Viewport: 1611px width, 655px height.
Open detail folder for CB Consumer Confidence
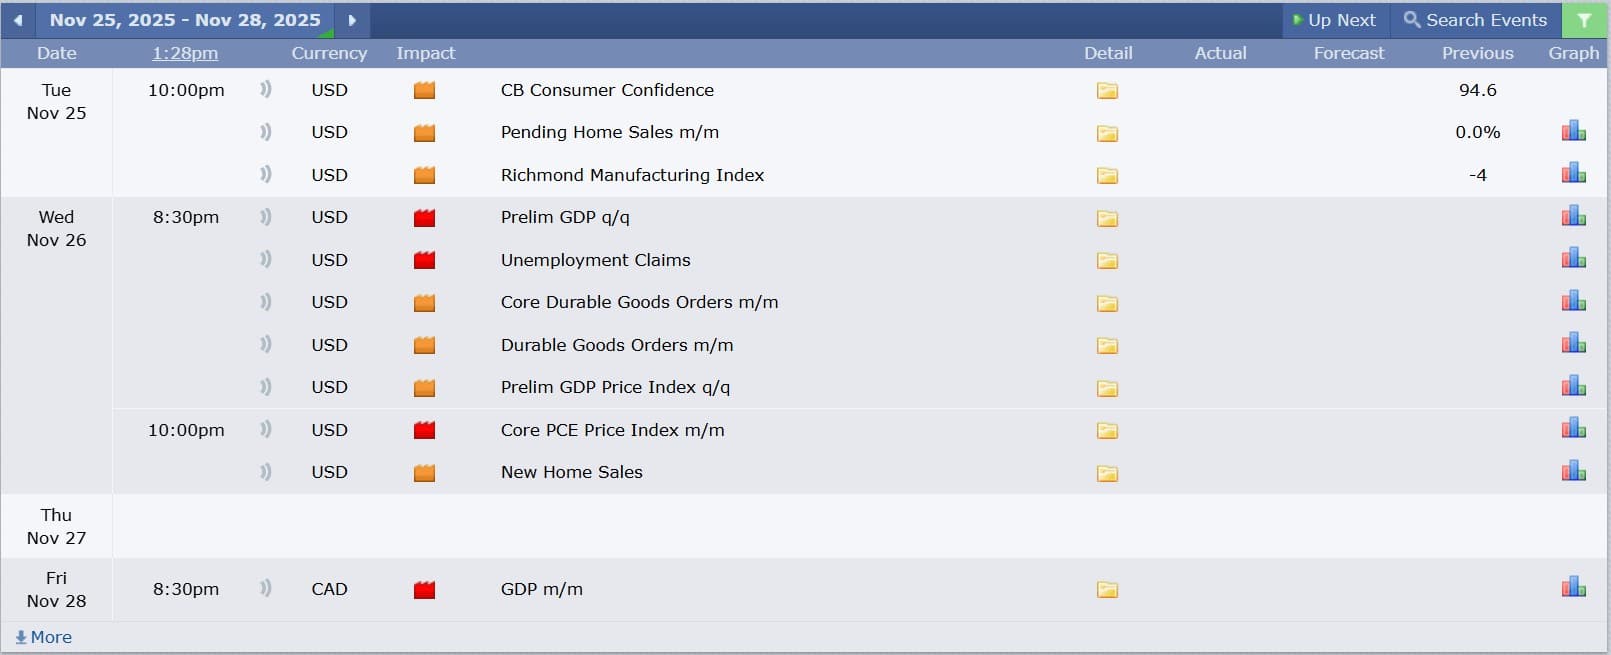[x=1107, y=91]
